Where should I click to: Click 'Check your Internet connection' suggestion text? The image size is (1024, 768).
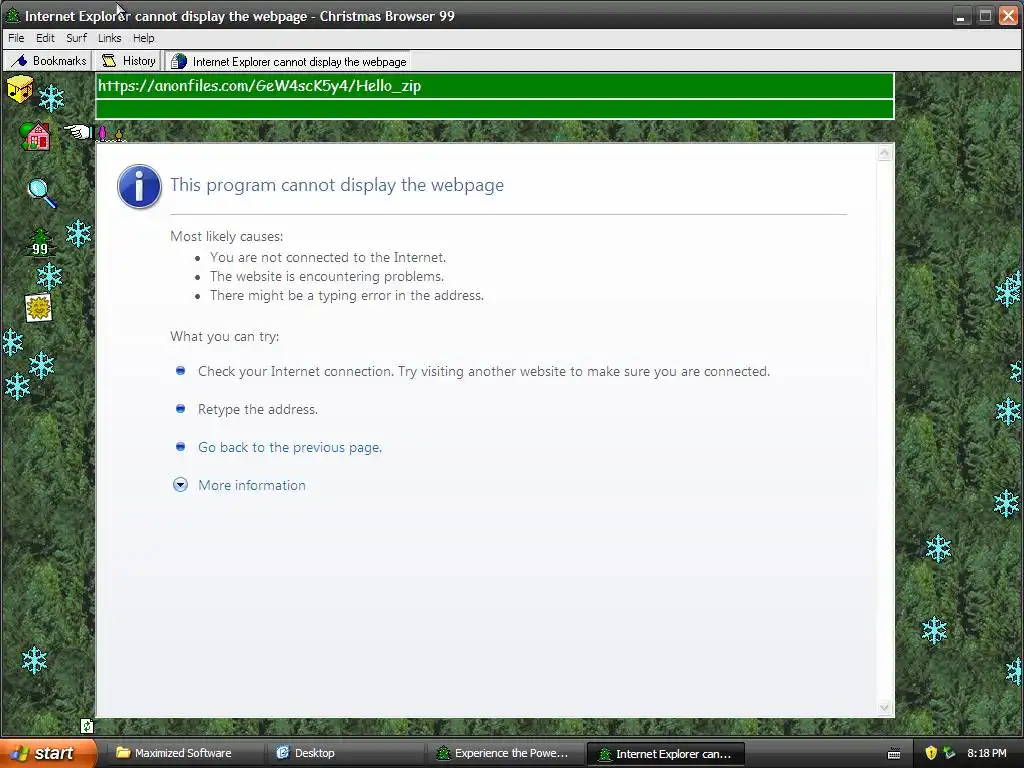point(484,372)
